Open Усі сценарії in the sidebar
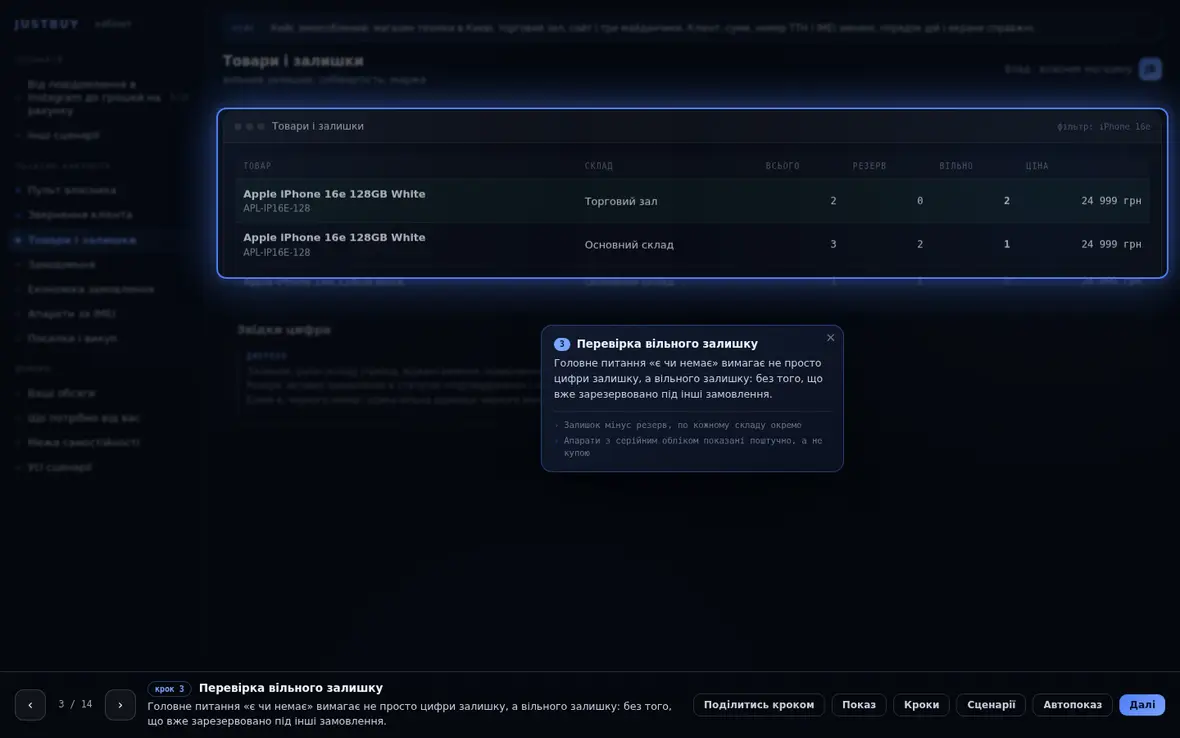 click(x=59, y=467)
